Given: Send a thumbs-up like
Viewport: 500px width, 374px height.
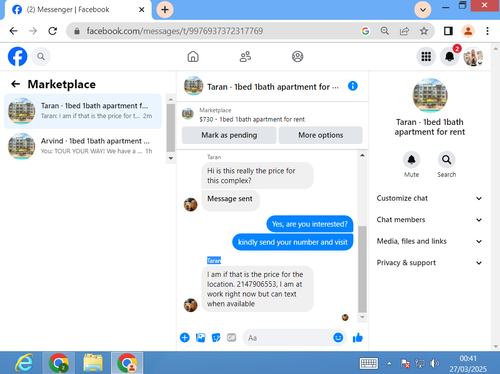Looking at the screenshot, I should pyautogui.click(x=358, y=338).
